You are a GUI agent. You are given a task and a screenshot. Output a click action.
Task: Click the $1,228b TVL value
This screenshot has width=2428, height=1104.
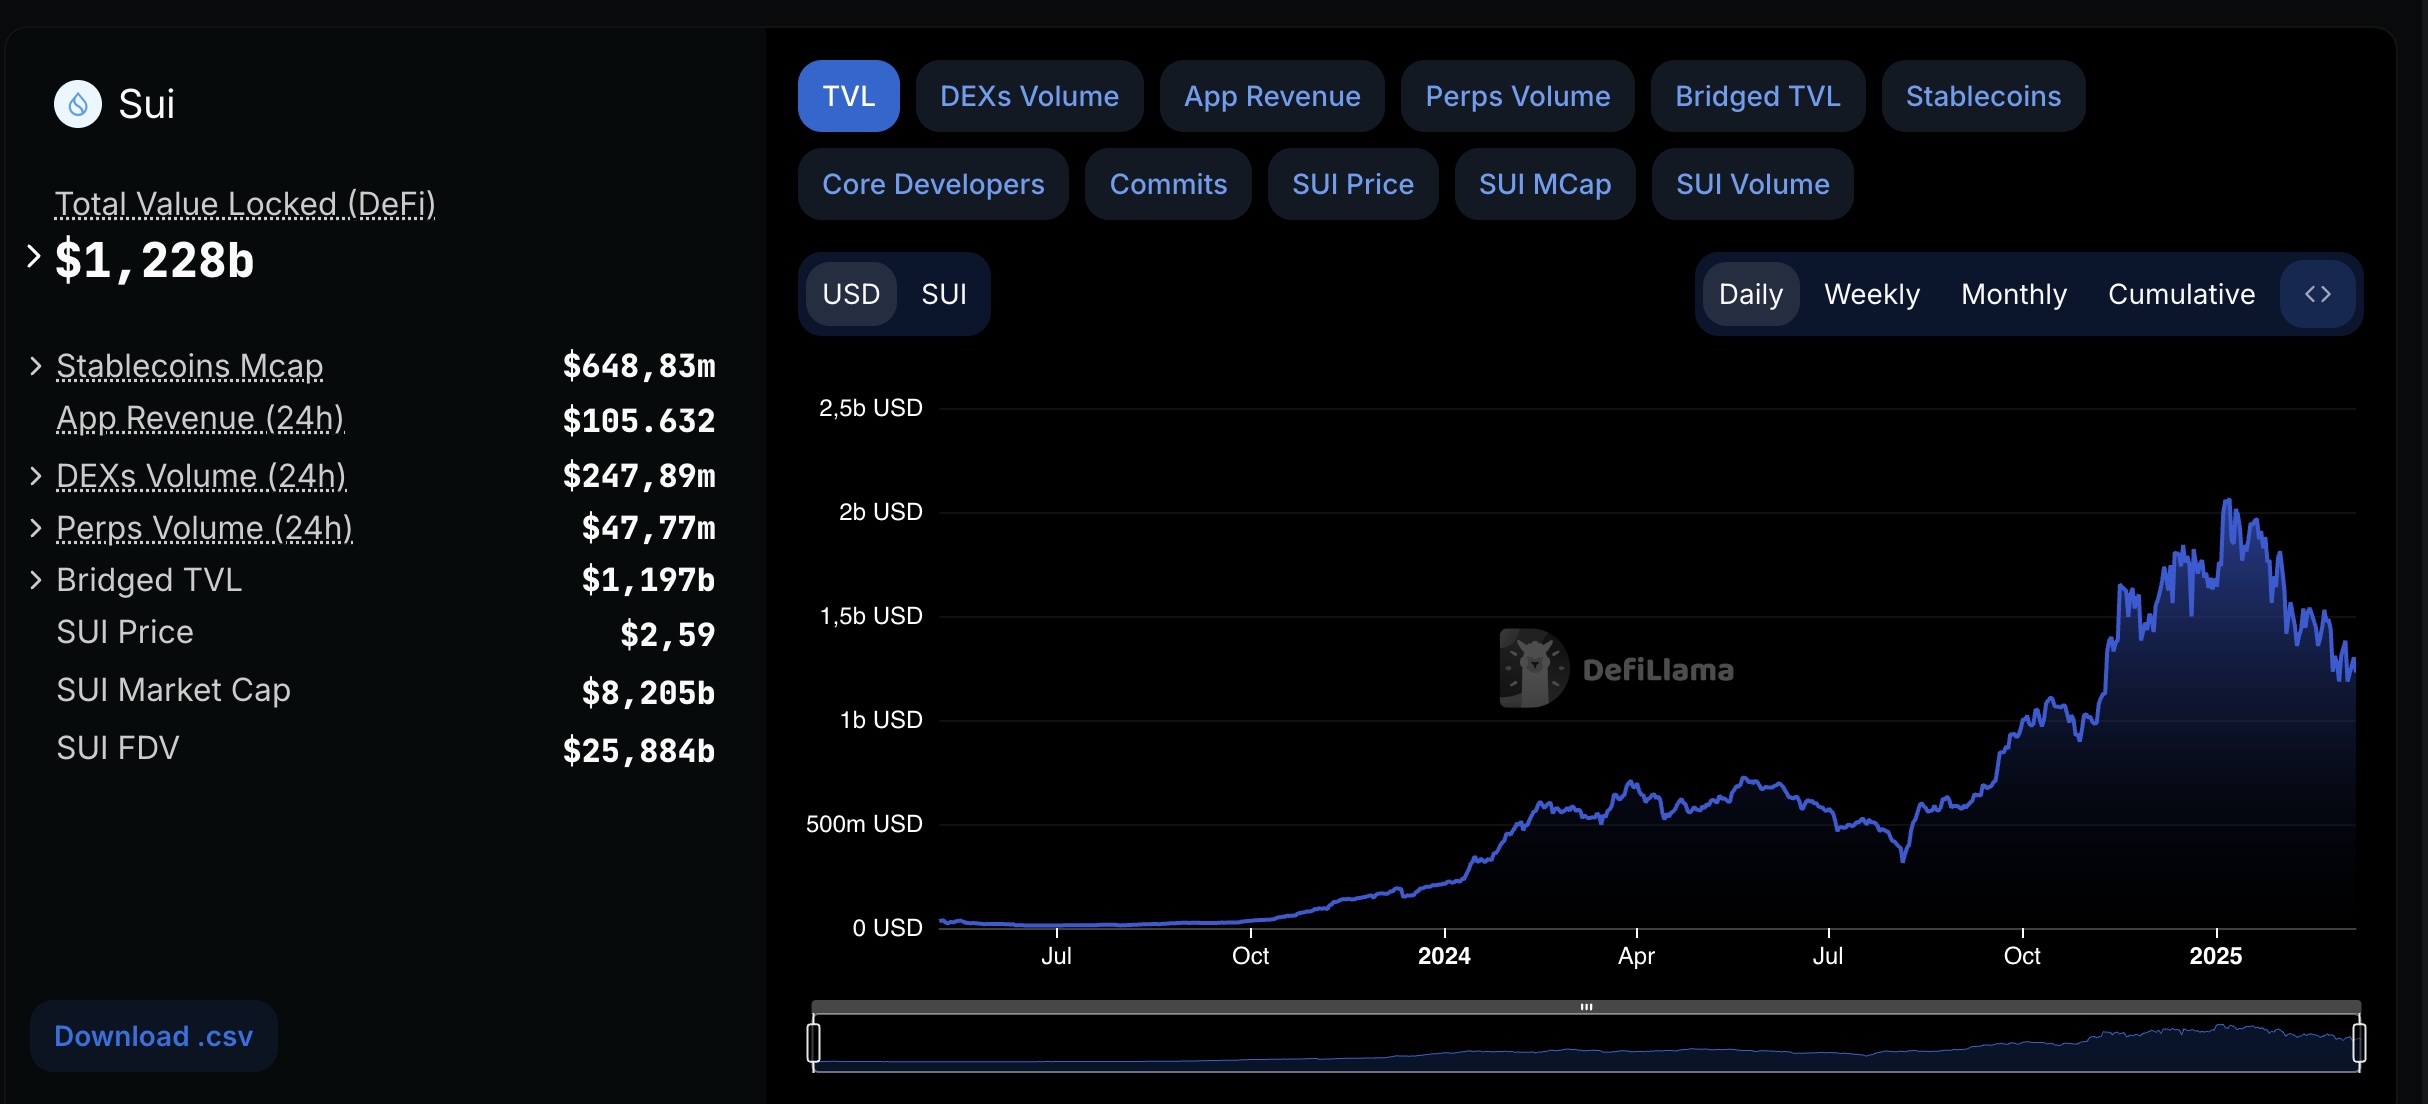click(x=154, y=260)
